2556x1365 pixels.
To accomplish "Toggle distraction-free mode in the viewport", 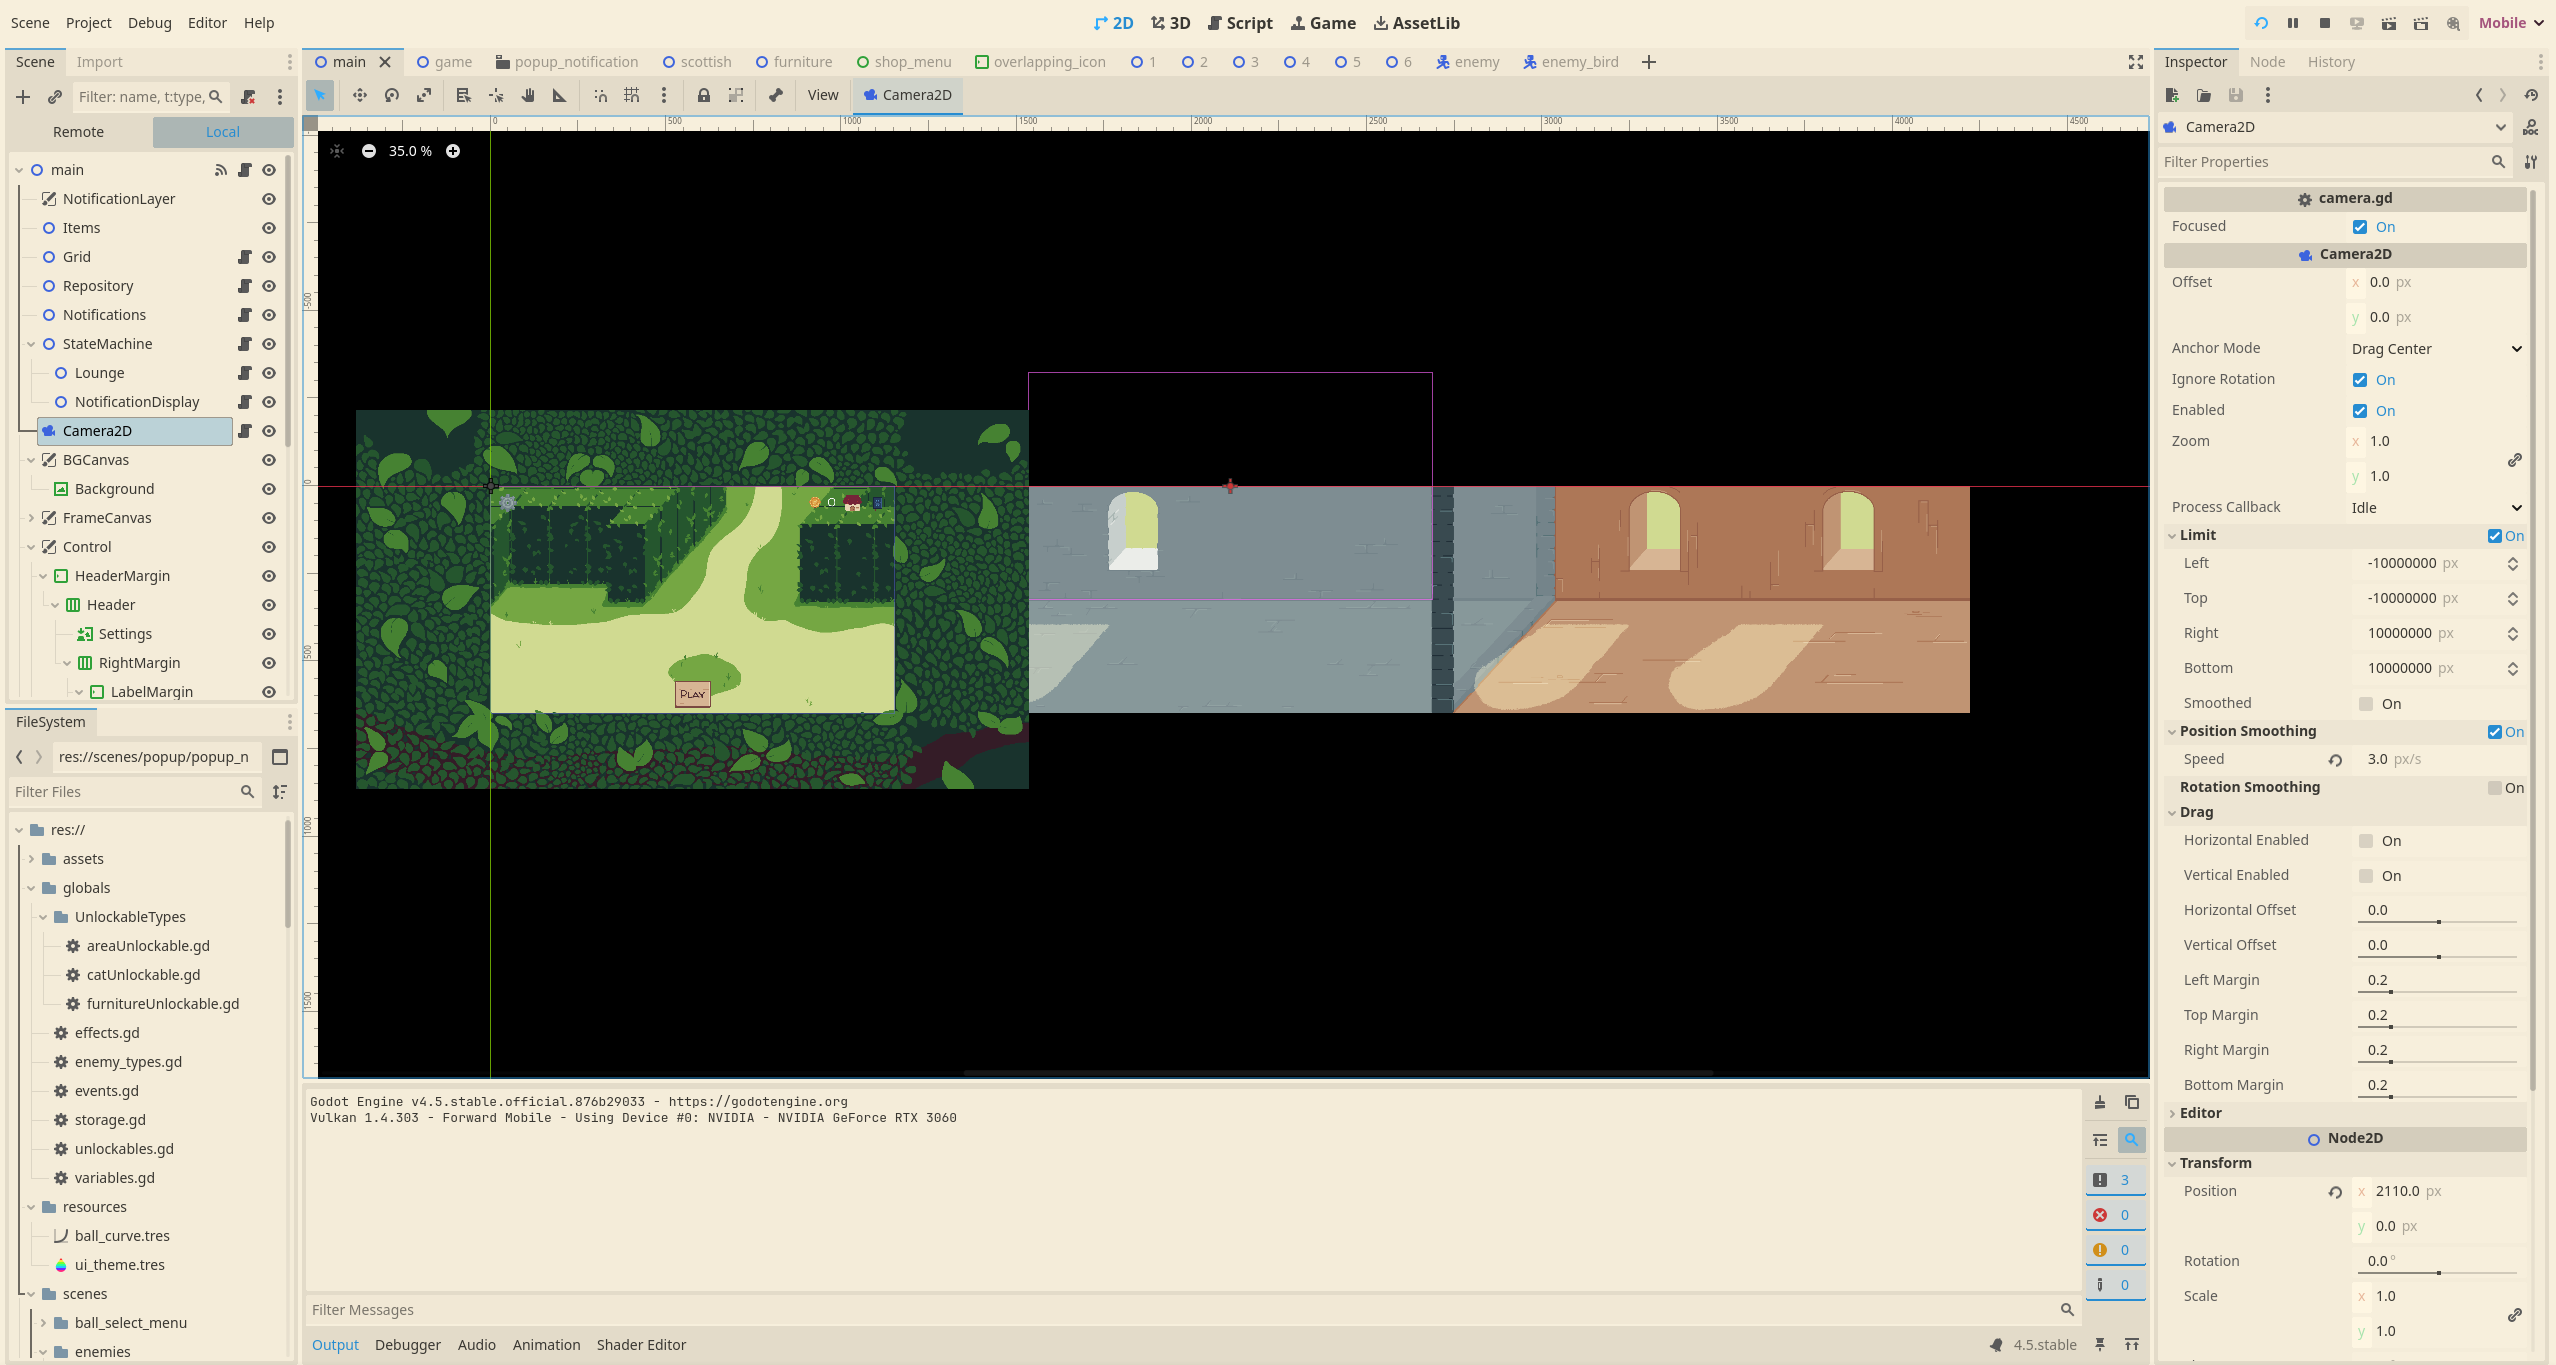I will pyautogui.click(x=2135, y=62).
